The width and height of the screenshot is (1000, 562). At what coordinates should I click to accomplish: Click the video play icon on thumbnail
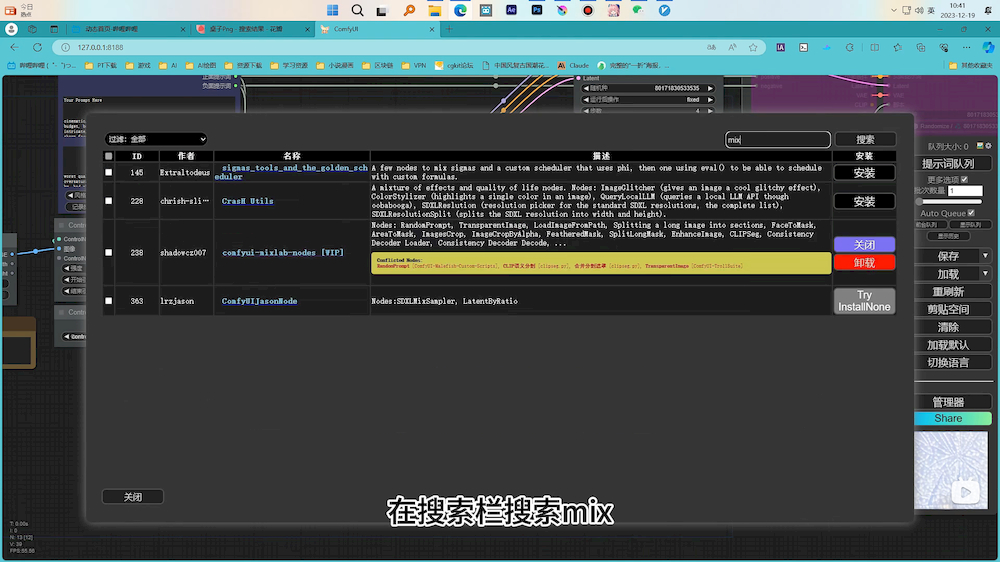pyautogui.click(x=965, y=491)
